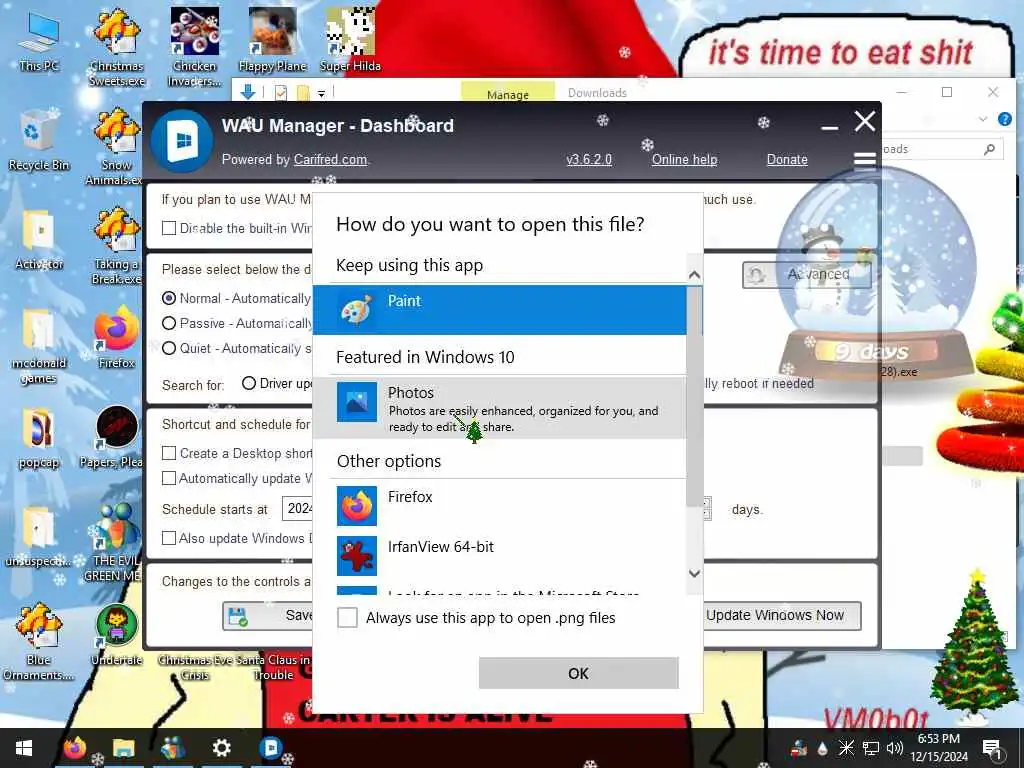The width and height of the screenshot is (1024, 768).
Task: Check Also update Windows option
Action: (169, 537)
